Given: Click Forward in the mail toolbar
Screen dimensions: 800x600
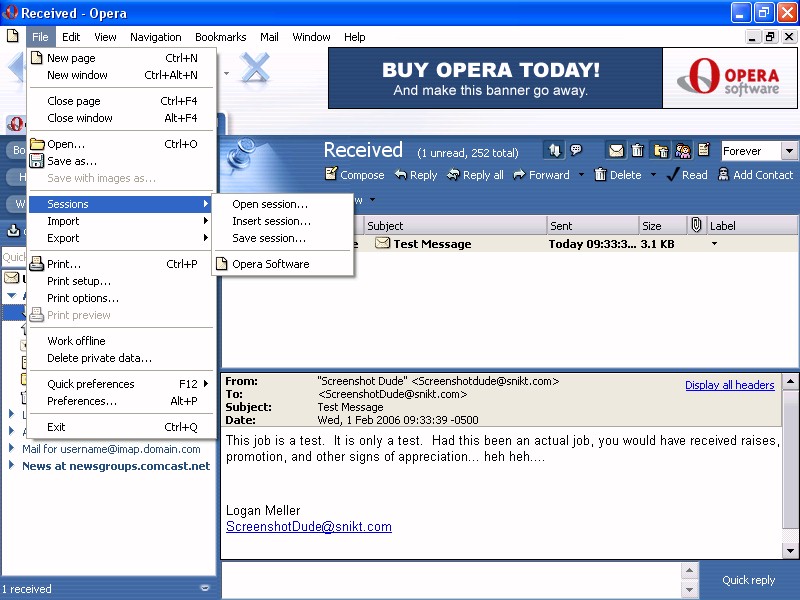Looking at the screenshot, I should [x=541, y=175].
